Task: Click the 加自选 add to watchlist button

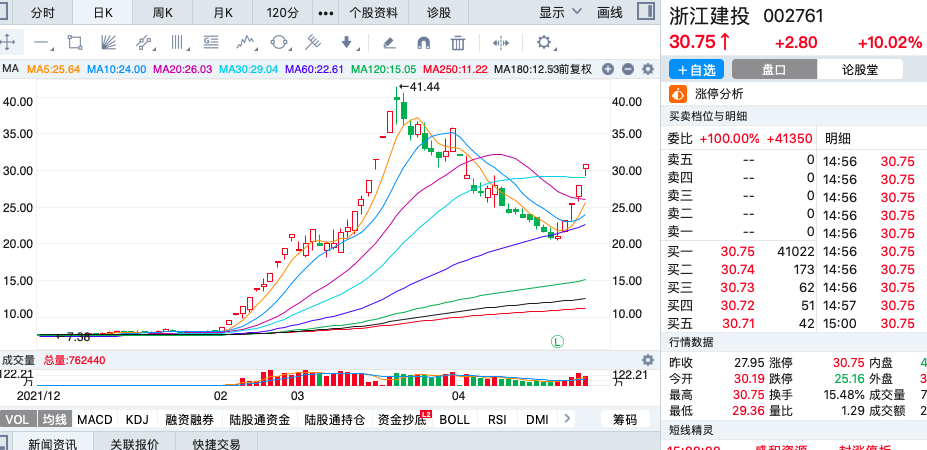Action: [x=696, y=70]
